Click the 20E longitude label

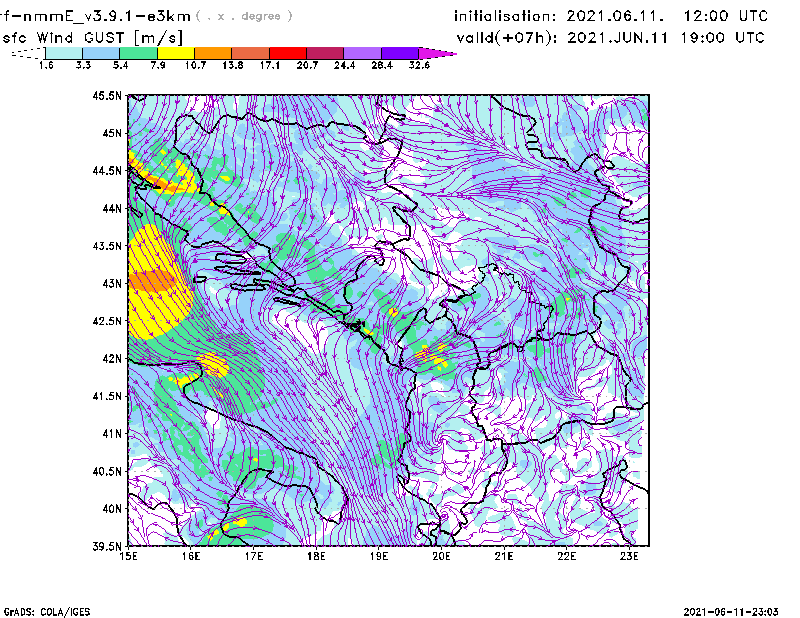[441, 556]
